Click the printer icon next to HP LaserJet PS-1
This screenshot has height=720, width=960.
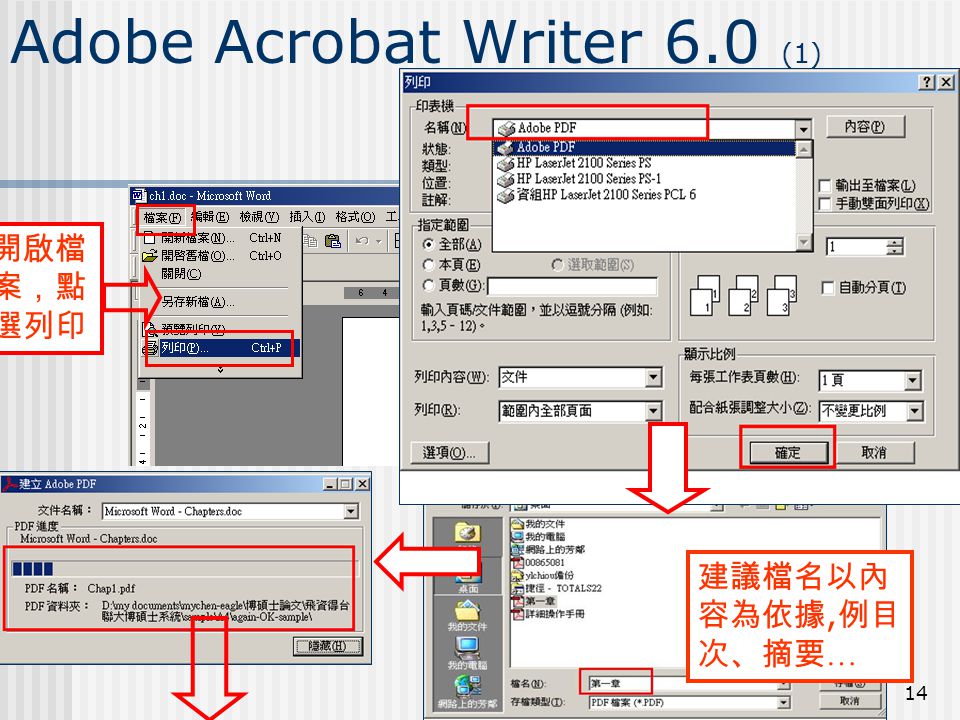point(505,180)
